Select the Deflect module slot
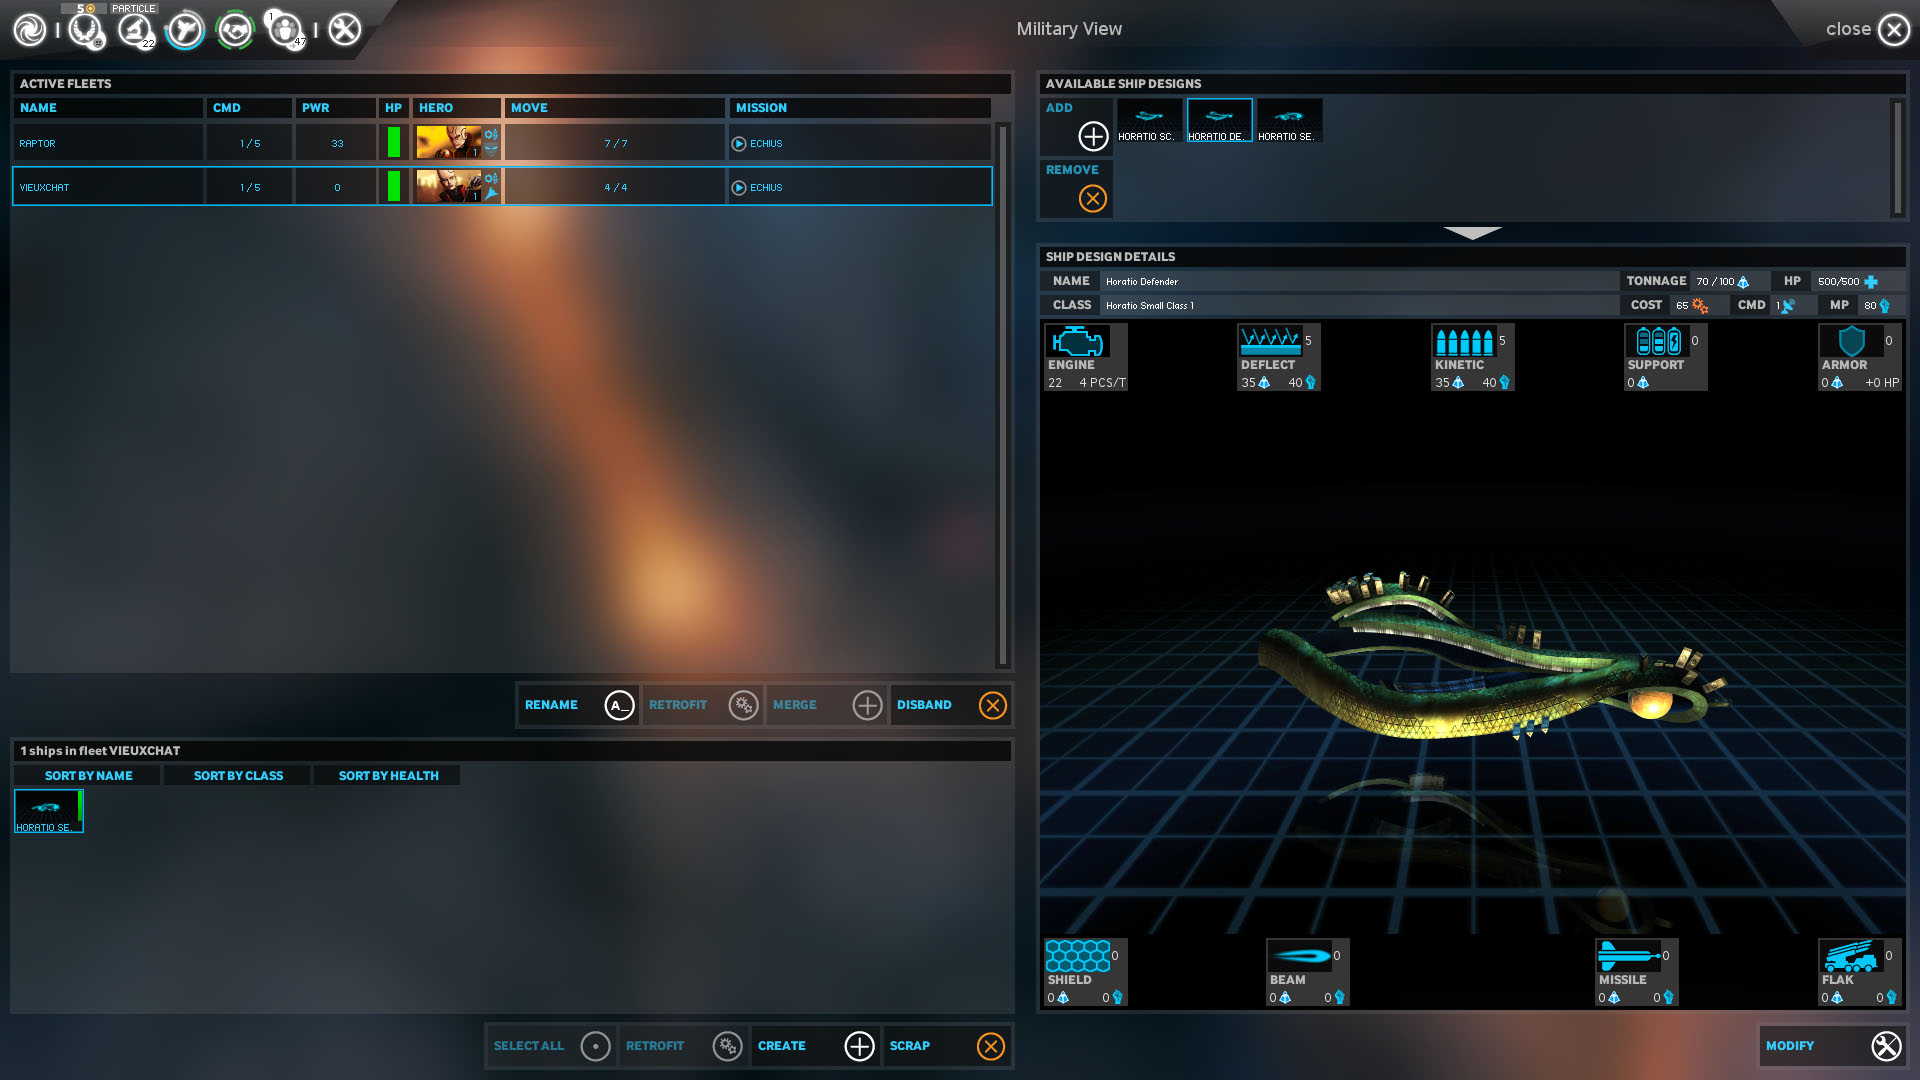The height and width of the screenshot is (1080, 1920). click(x=1277, y=356)
